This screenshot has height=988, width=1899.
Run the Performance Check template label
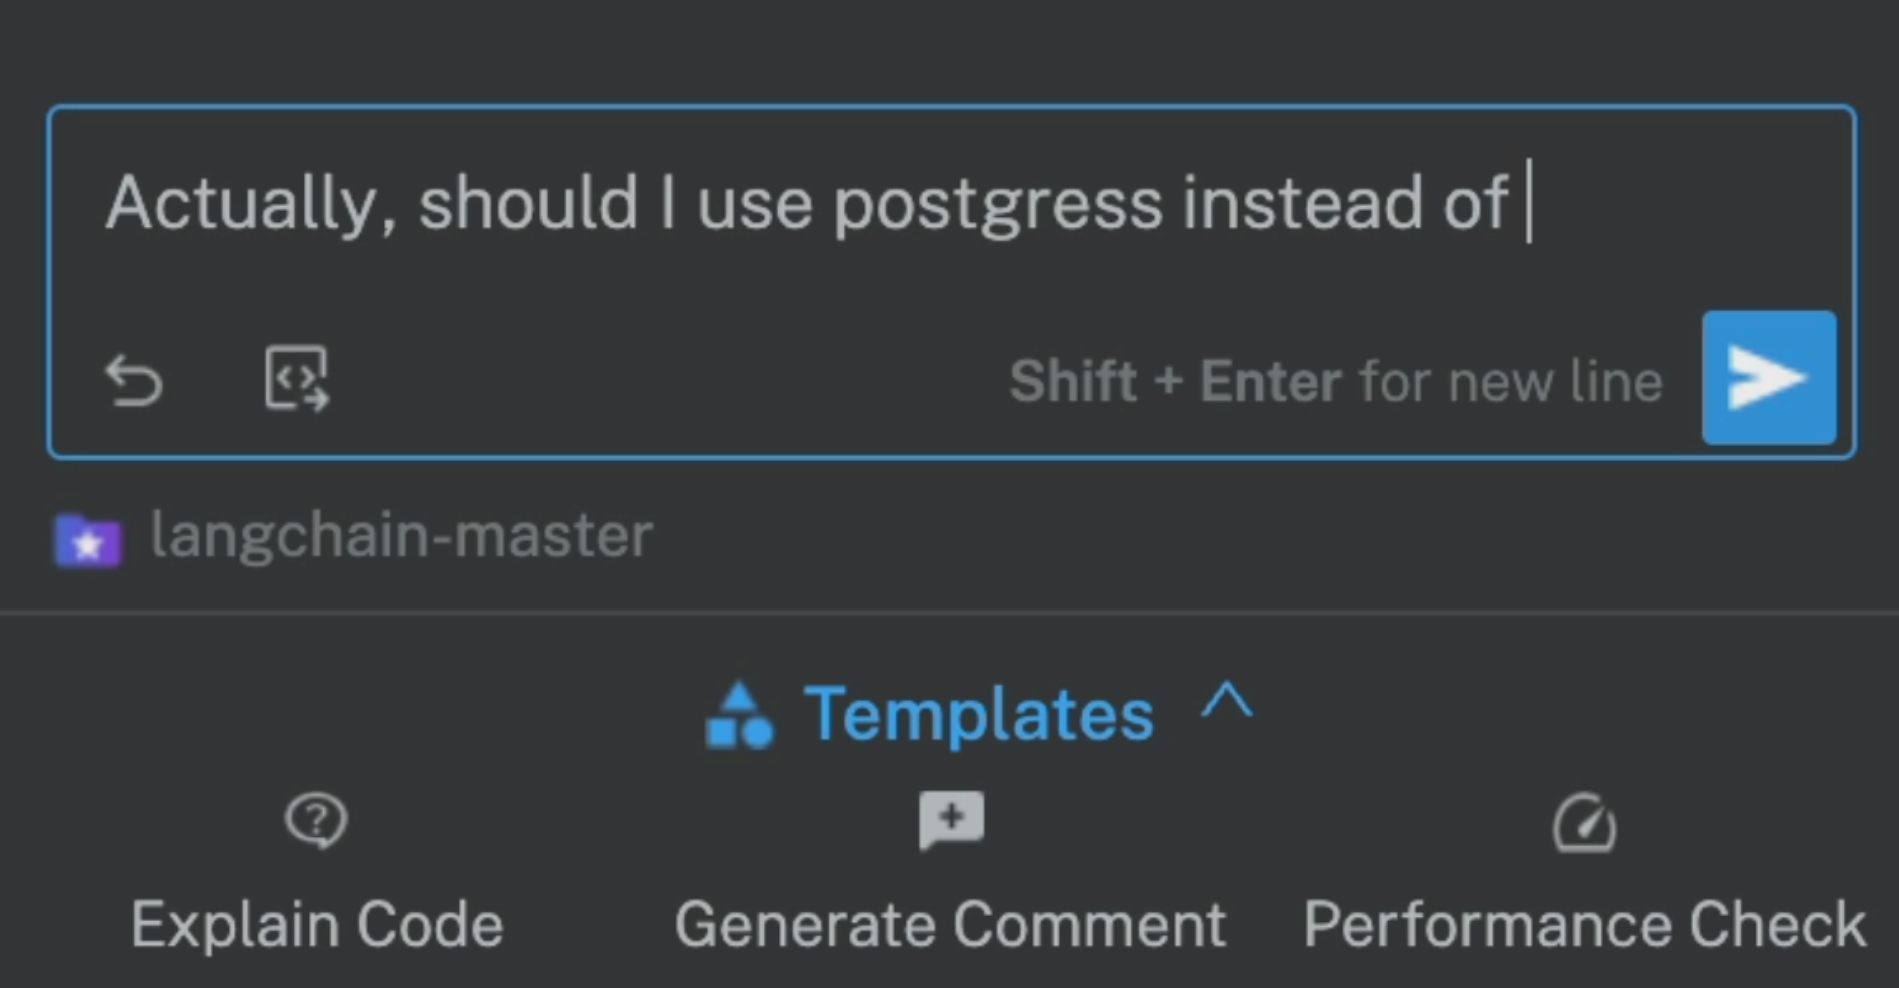point(1584,924)
